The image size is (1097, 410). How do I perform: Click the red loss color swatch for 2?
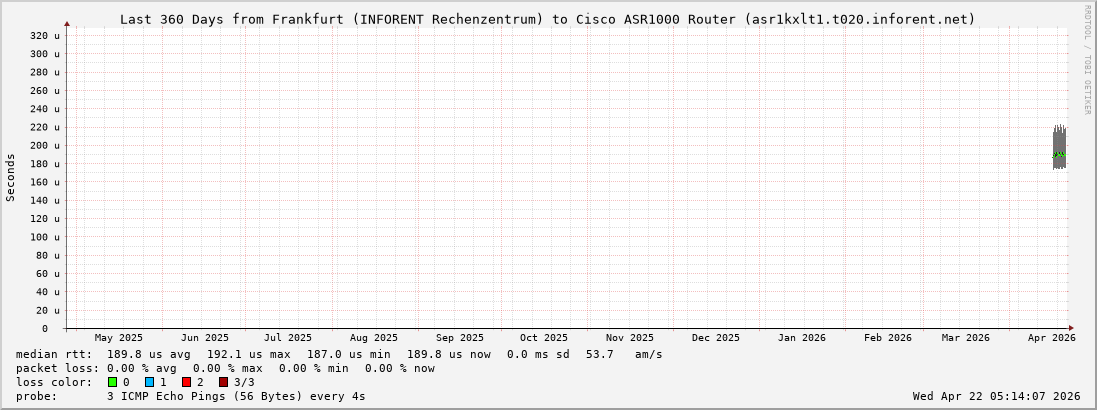coord(186,382)
